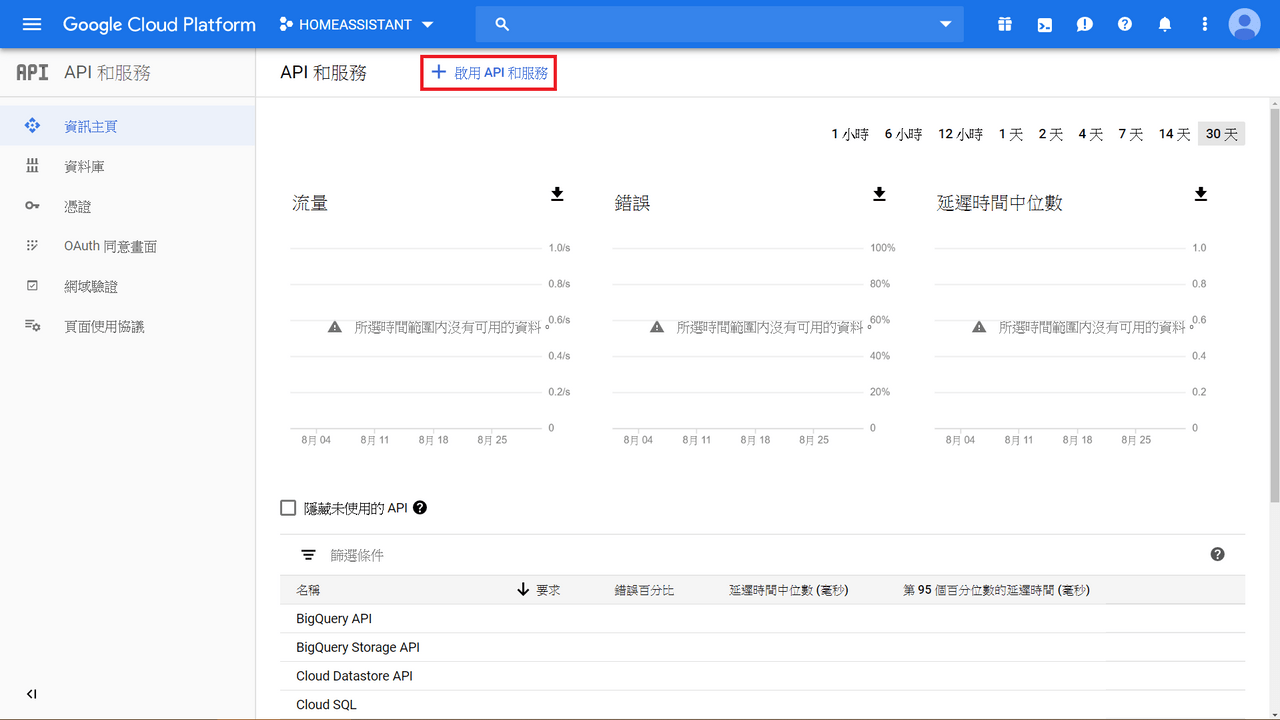Open the send feedback icon
The width and height of the screenshot is (1280, 720).
[x=1085, y=24]
